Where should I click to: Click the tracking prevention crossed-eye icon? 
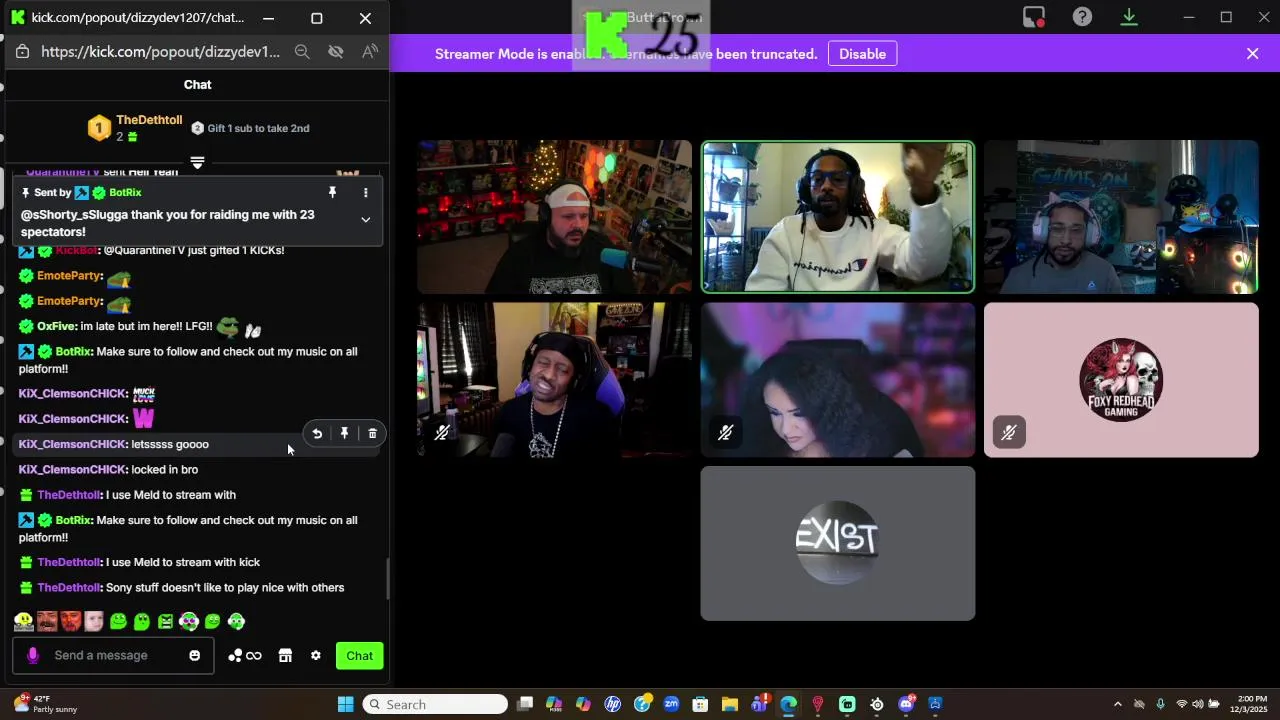pos(336,52)
